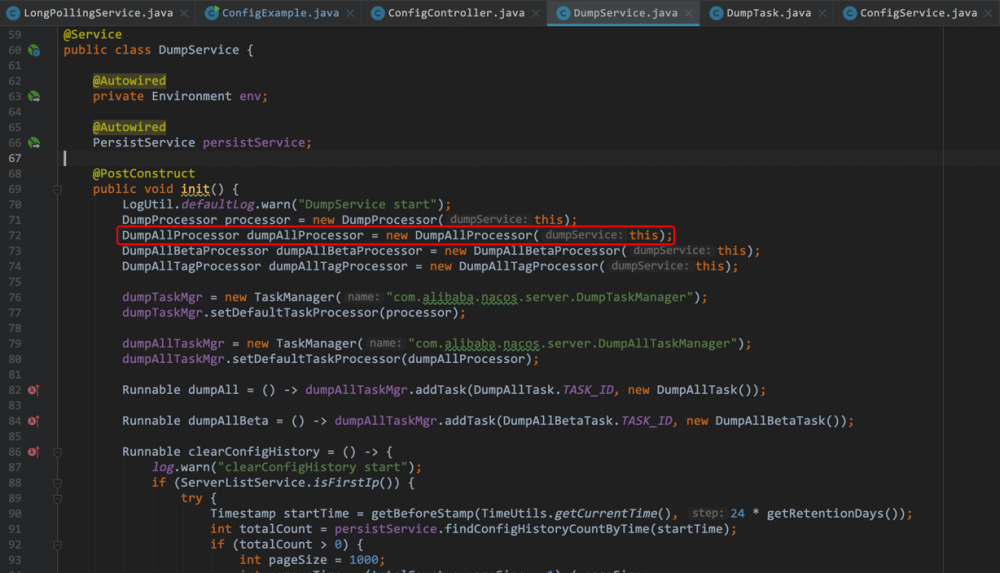Click the DumpService class name on line 60
Image resolution: width=1000 pixels, height=573 pixels.
coord(199,50)
